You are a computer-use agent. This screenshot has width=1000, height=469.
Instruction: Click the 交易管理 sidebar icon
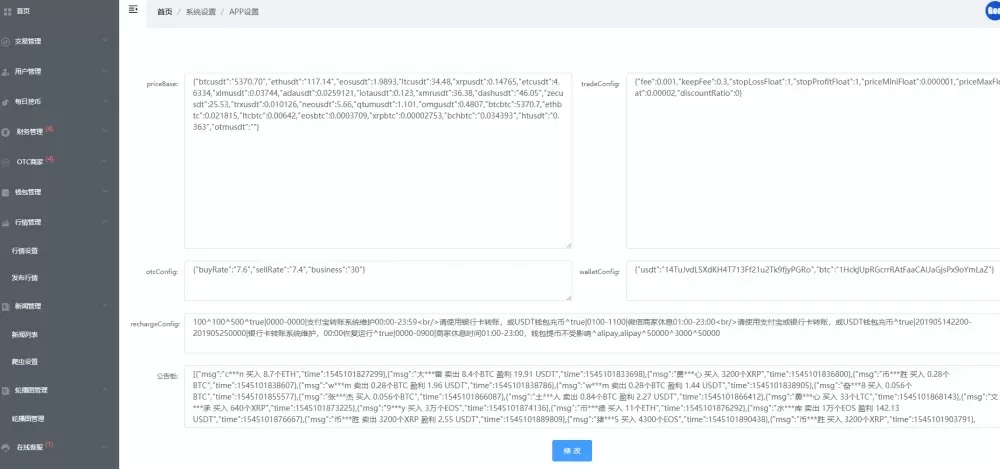tap(6, 42)
